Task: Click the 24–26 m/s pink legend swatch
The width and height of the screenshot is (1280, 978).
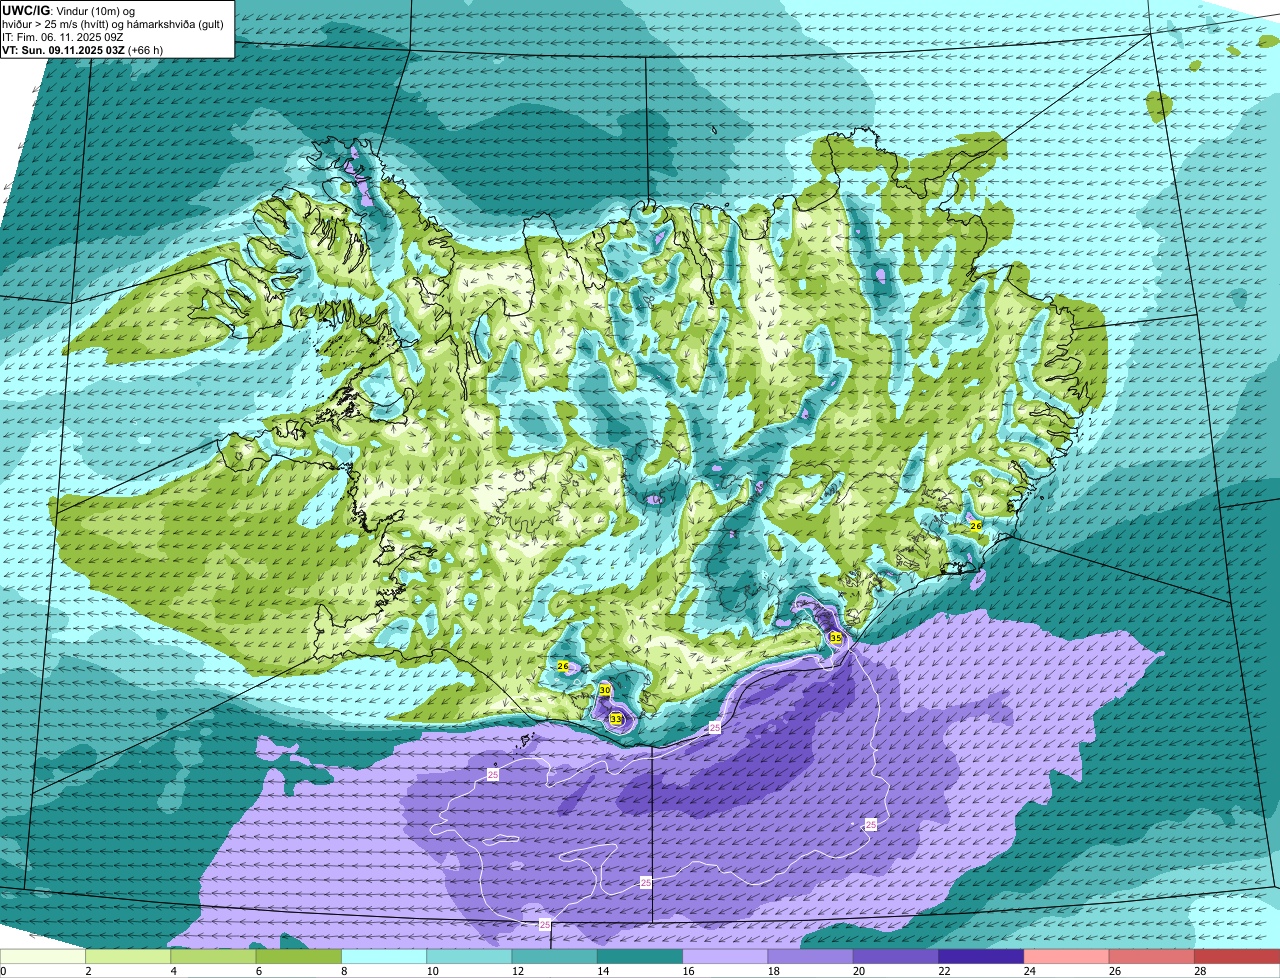Action: [x=1067, y=956]
